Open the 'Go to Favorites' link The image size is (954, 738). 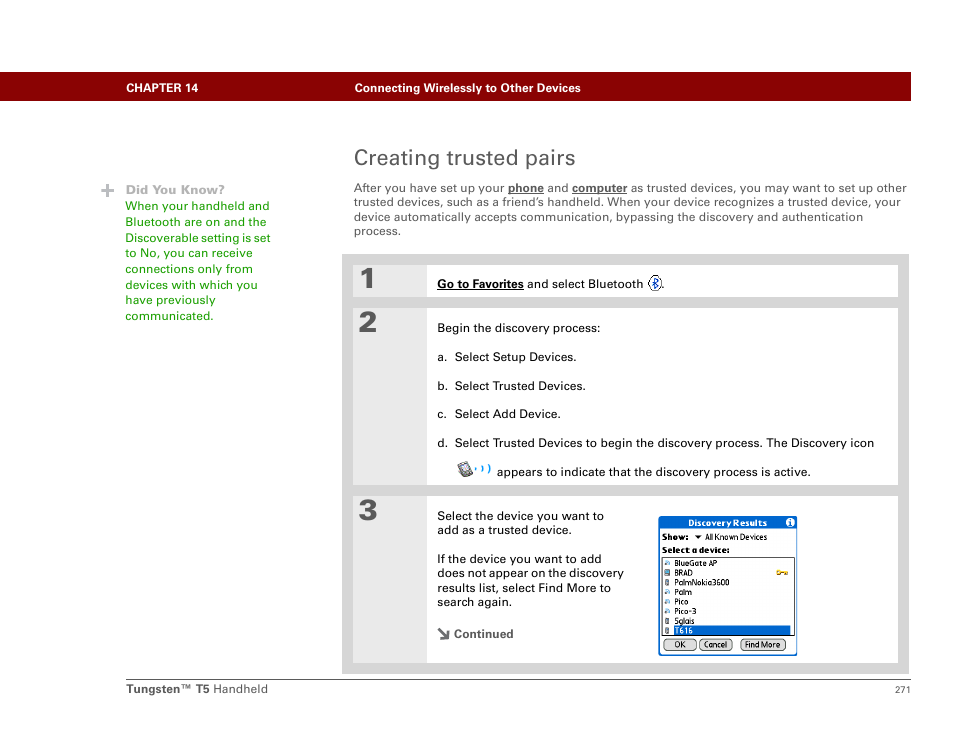[480, 284]
